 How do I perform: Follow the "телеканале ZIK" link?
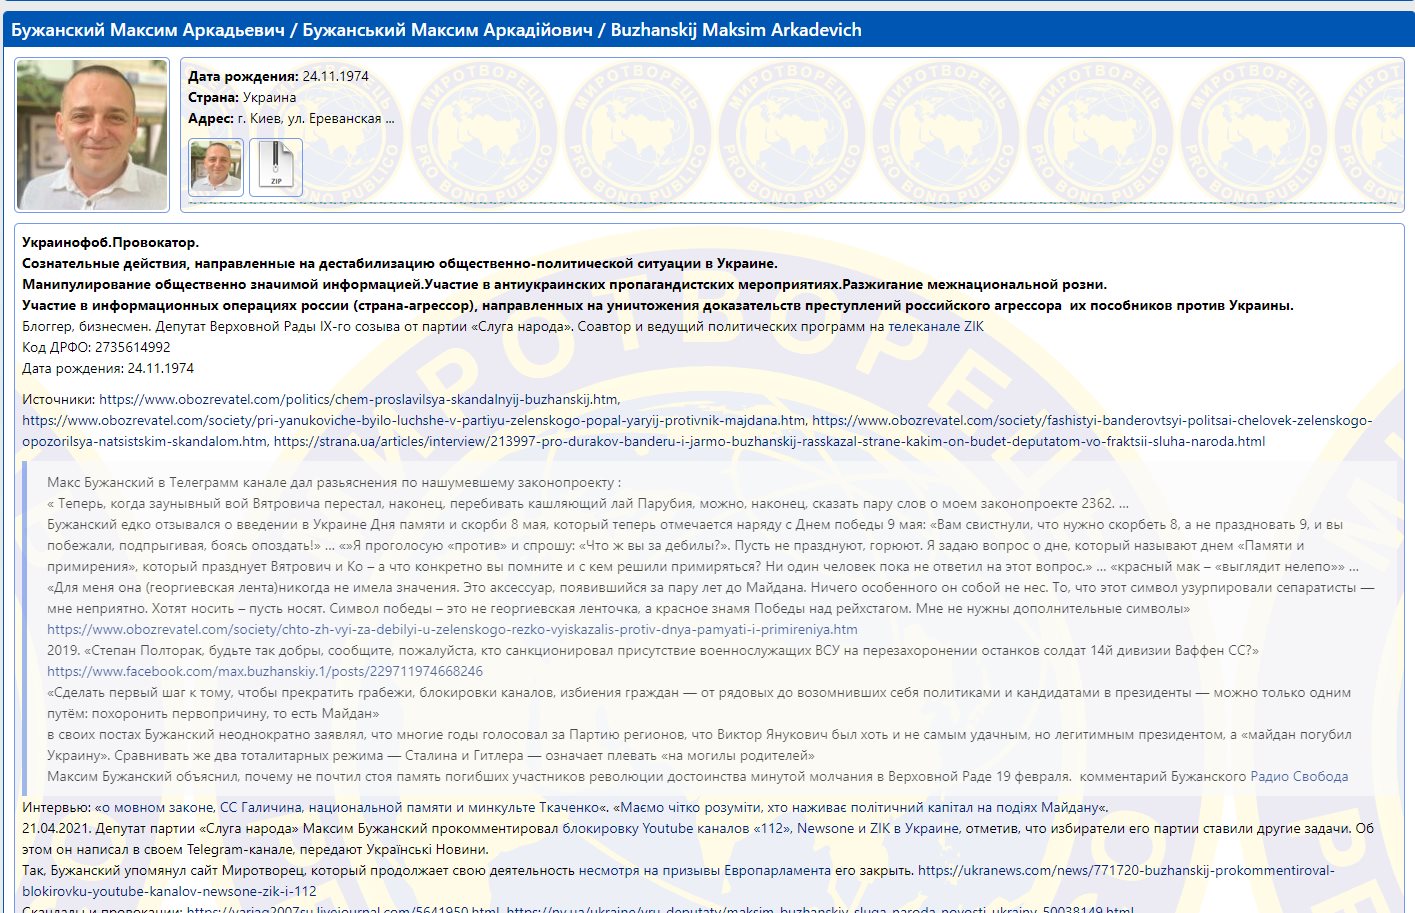[x=936, y=326]
